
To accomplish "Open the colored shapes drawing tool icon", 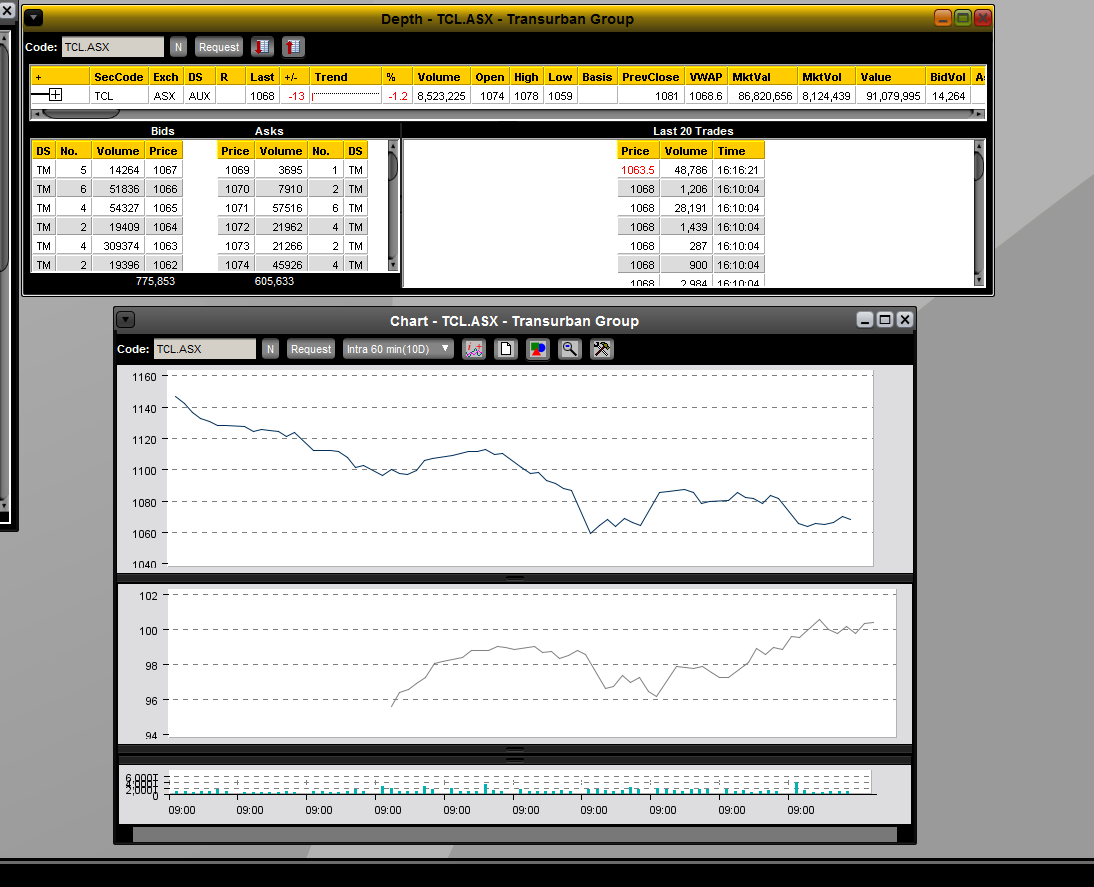I will [x=538, y=349].
